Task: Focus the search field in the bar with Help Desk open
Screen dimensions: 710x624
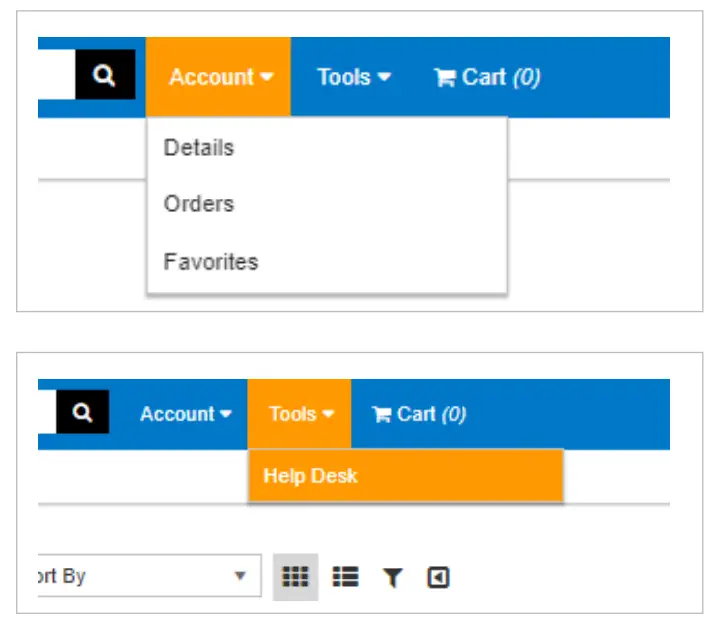Action: (47, 413)
